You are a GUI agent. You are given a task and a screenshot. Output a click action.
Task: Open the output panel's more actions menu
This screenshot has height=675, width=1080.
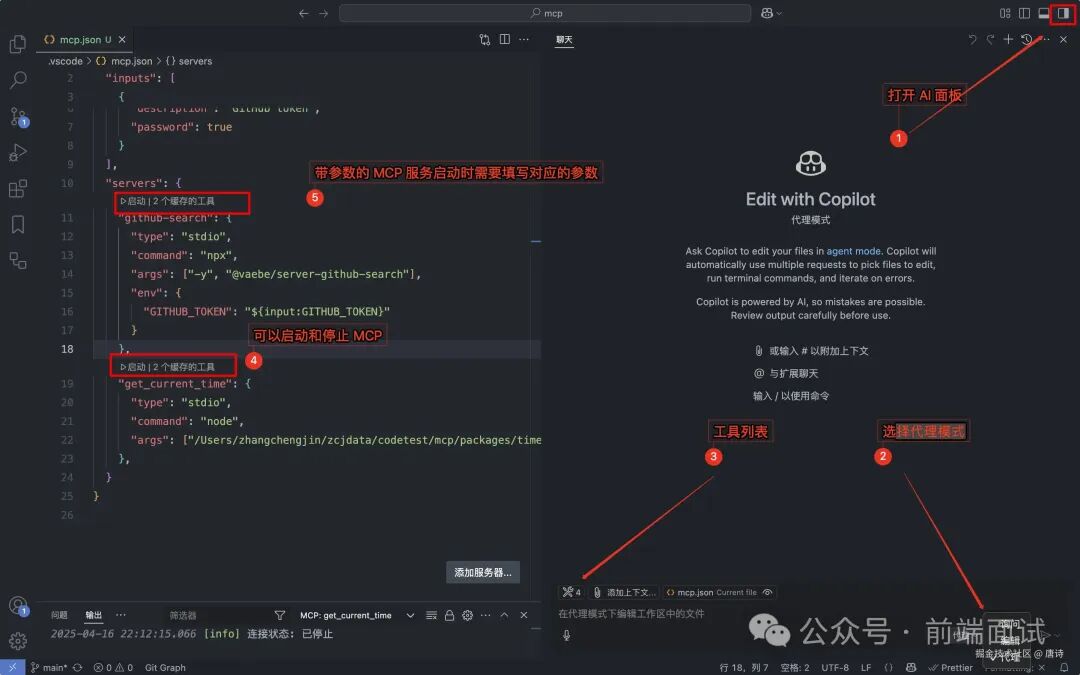tap(486, 615)
